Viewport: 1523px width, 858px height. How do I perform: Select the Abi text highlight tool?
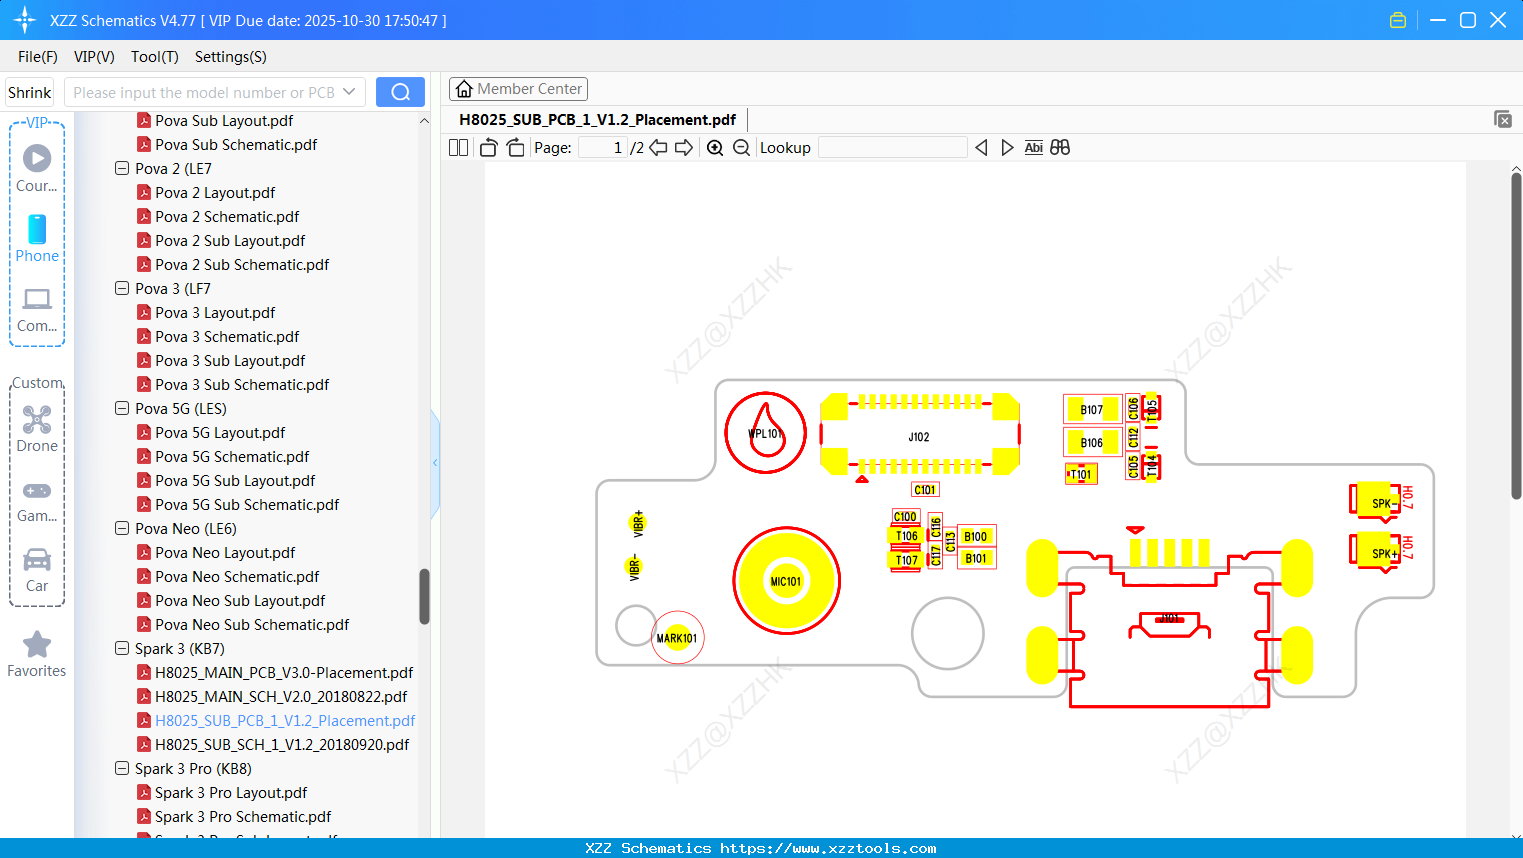pos(1033,147)
